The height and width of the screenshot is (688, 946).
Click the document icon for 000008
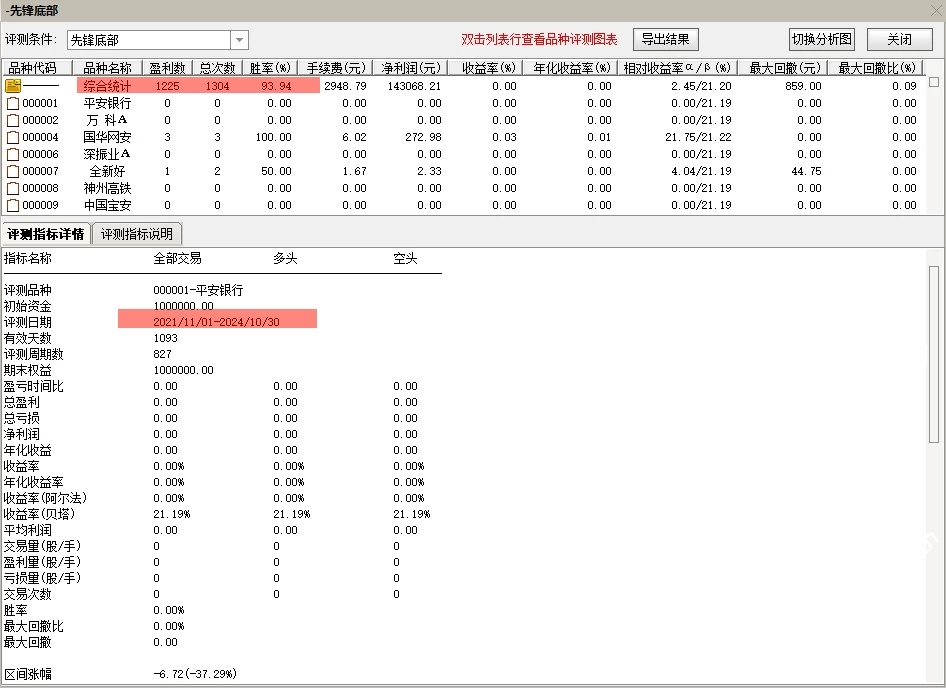click(x=13, y=188)
